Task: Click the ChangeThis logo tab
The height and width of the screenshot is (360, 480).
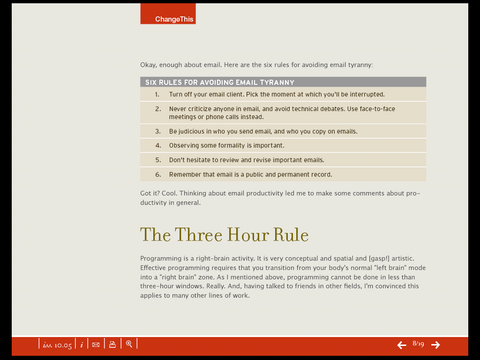Action: [168, 14]
